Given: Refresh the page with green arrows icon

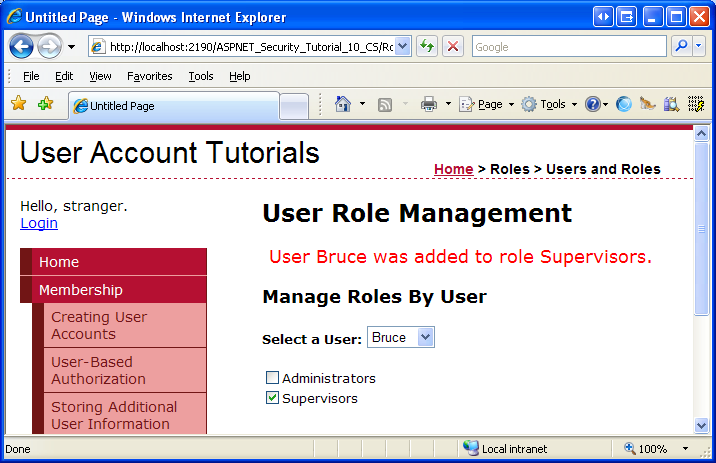Looking at the screenshot, I should tap(427, 46).
